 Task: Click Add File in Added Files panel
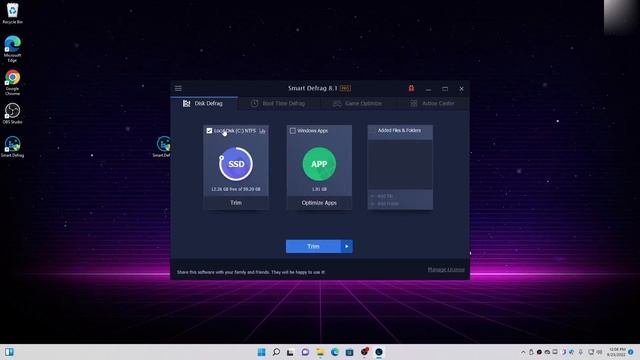(382, 196)
